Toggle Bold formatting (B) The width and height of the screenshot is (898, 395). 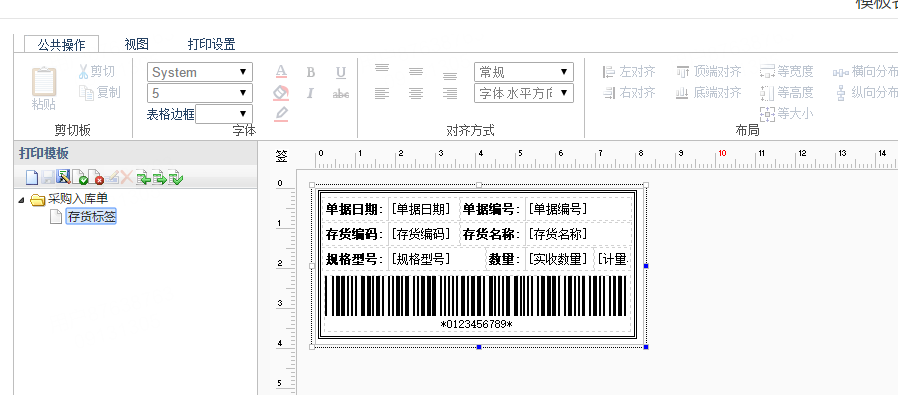310,72
